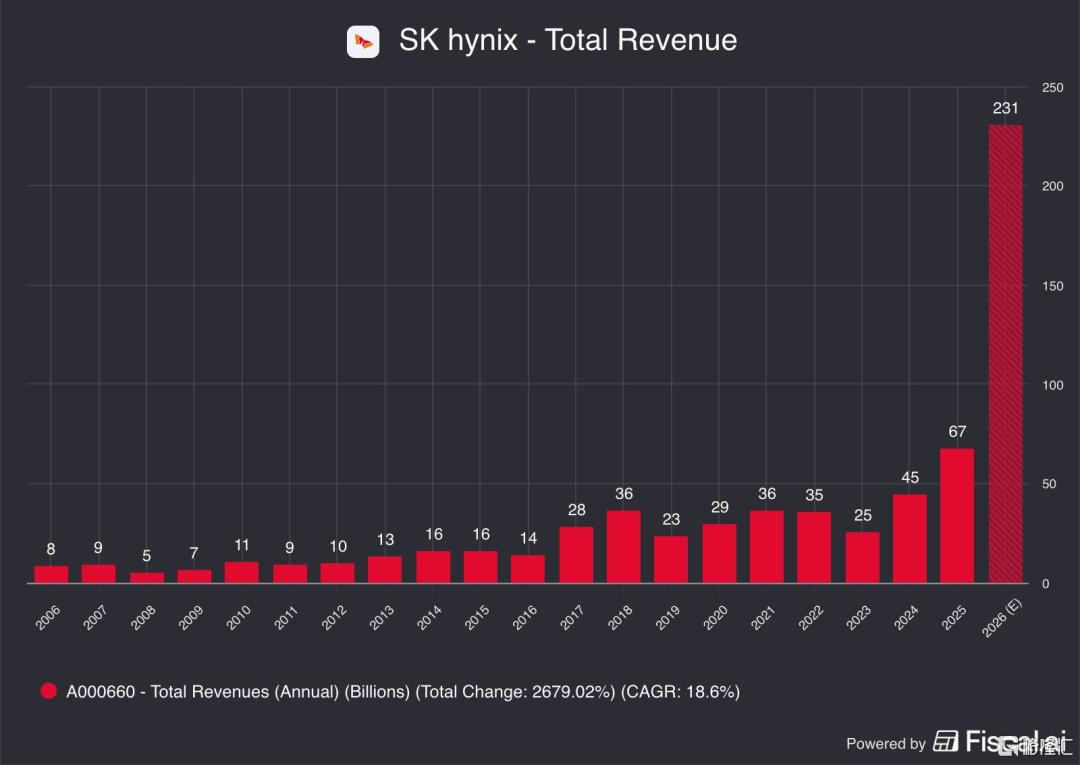
Task: Click the 14 value label
Action: [x=528, y=538]
